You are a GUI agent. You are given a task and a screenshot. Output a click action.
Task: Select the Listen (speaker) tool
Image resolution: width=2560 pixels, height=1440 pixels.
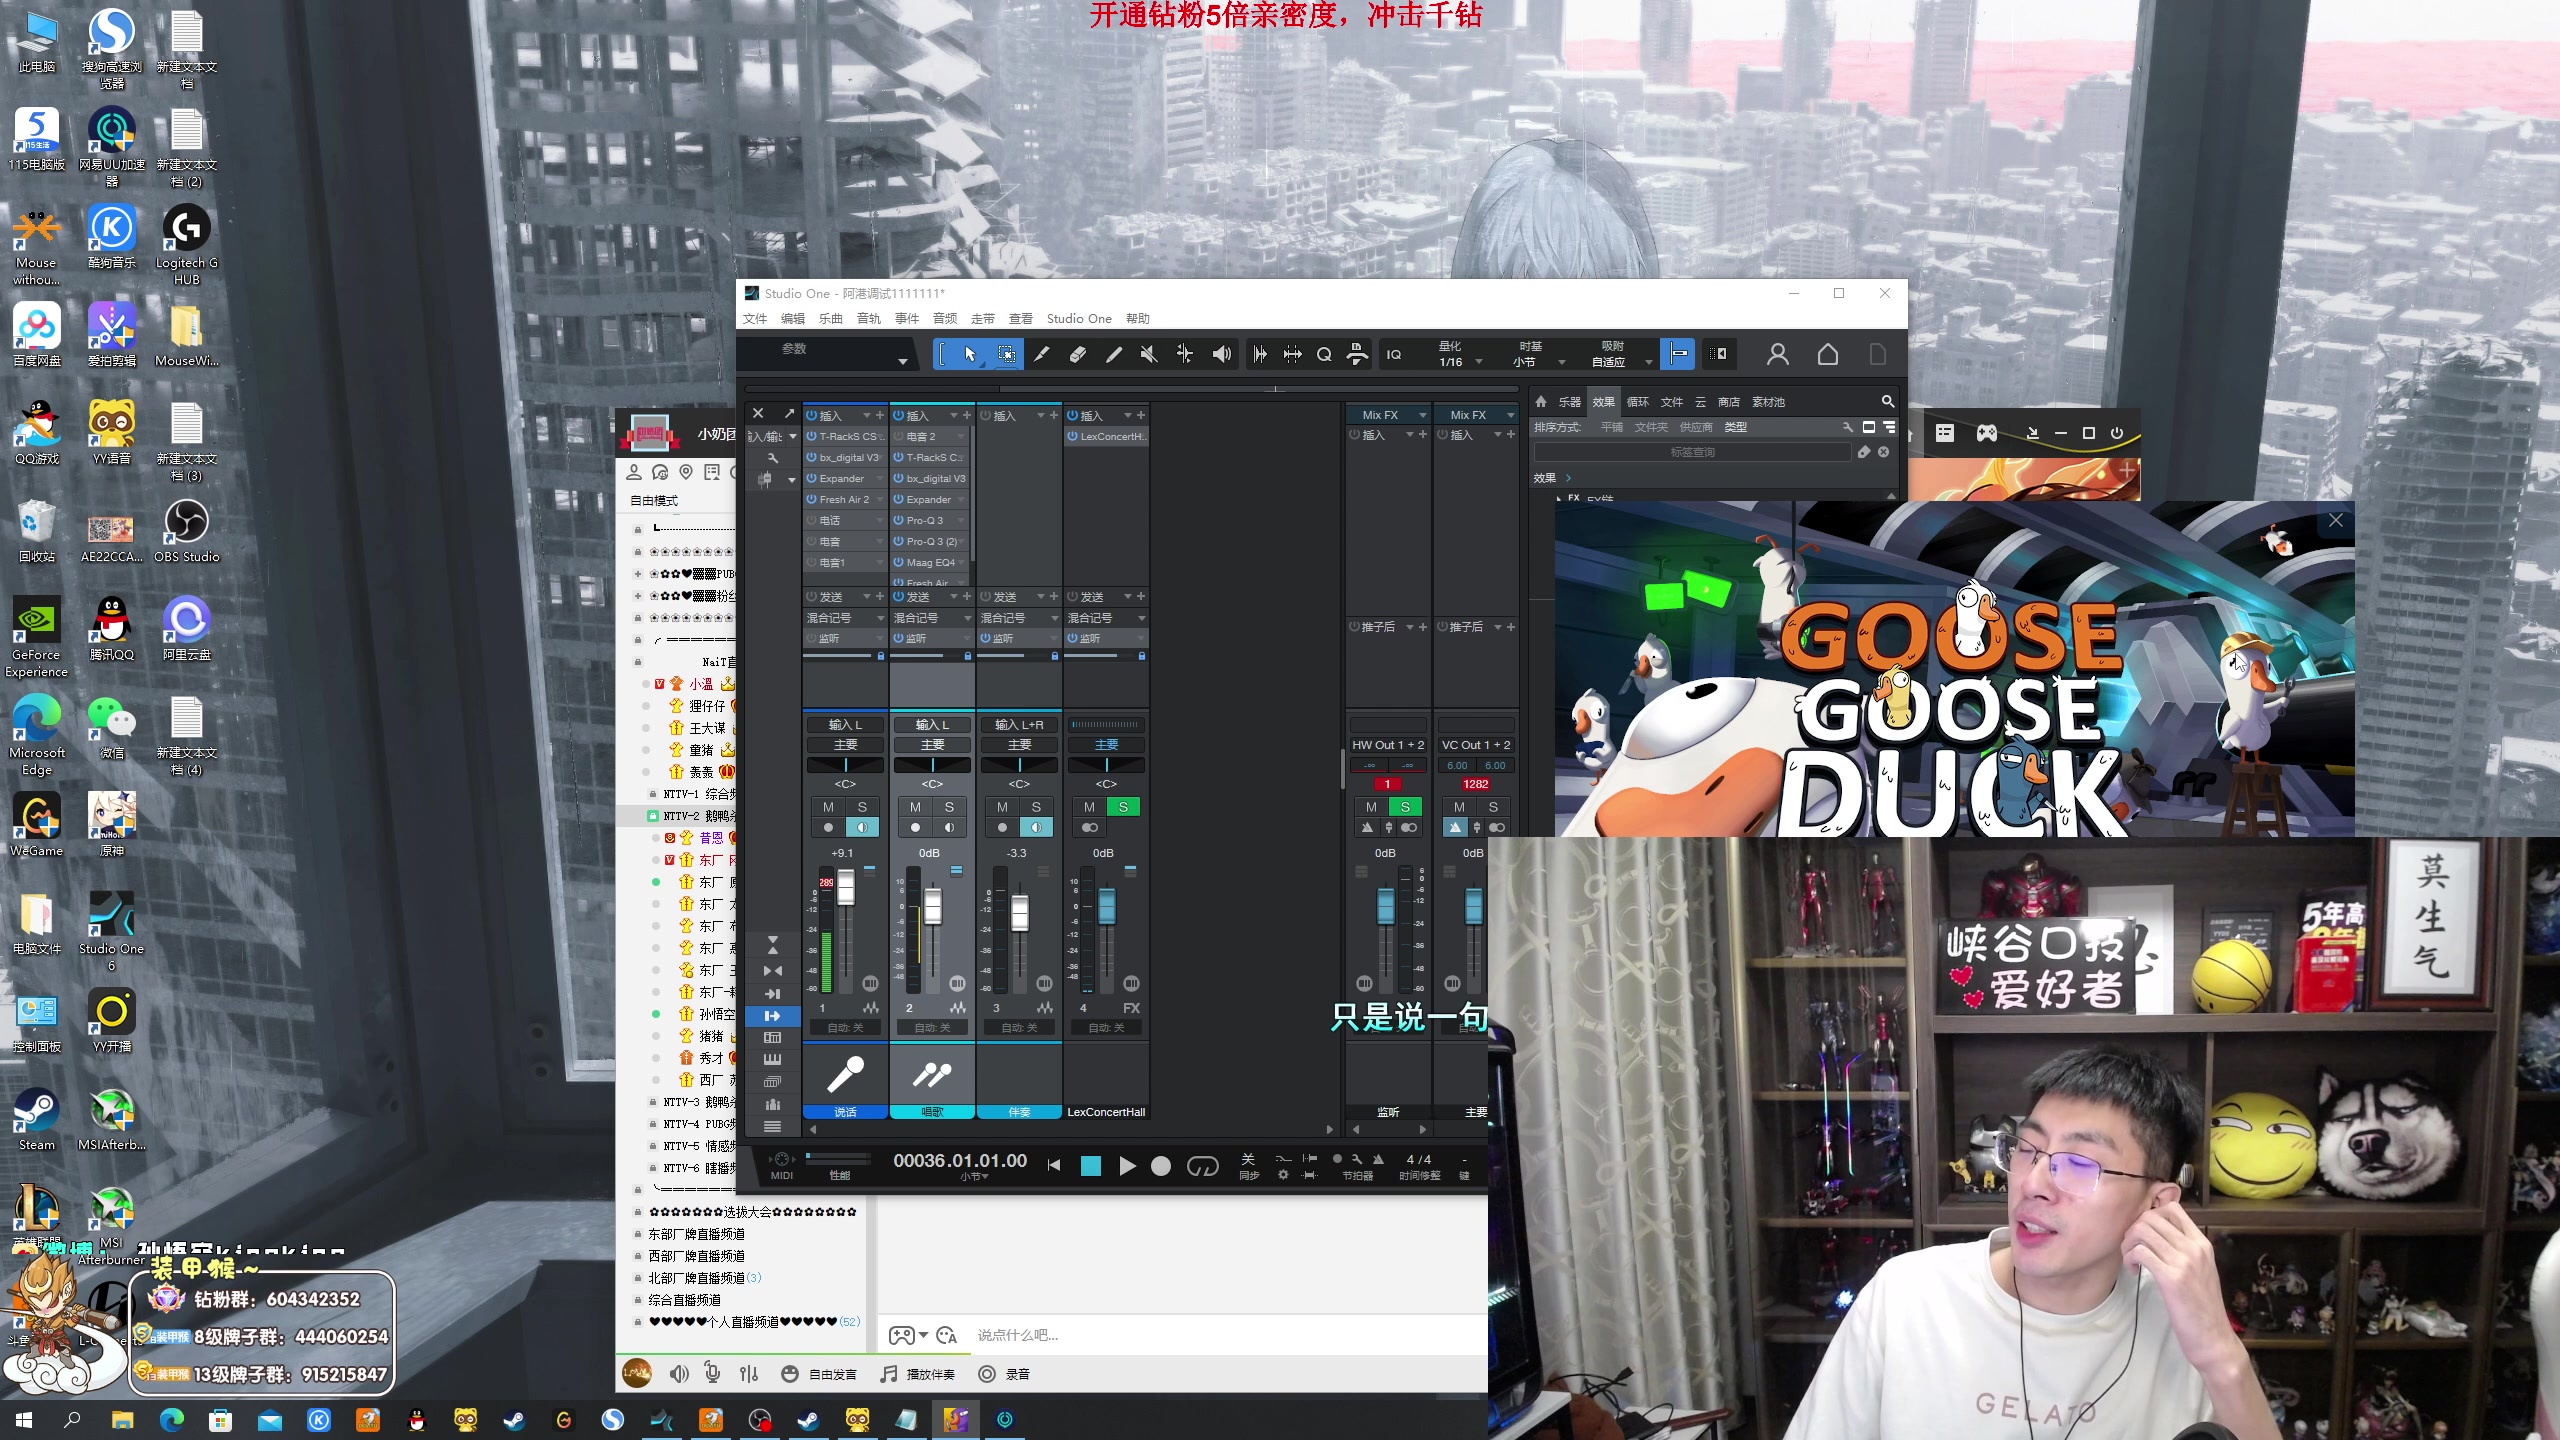[1221, 354]
